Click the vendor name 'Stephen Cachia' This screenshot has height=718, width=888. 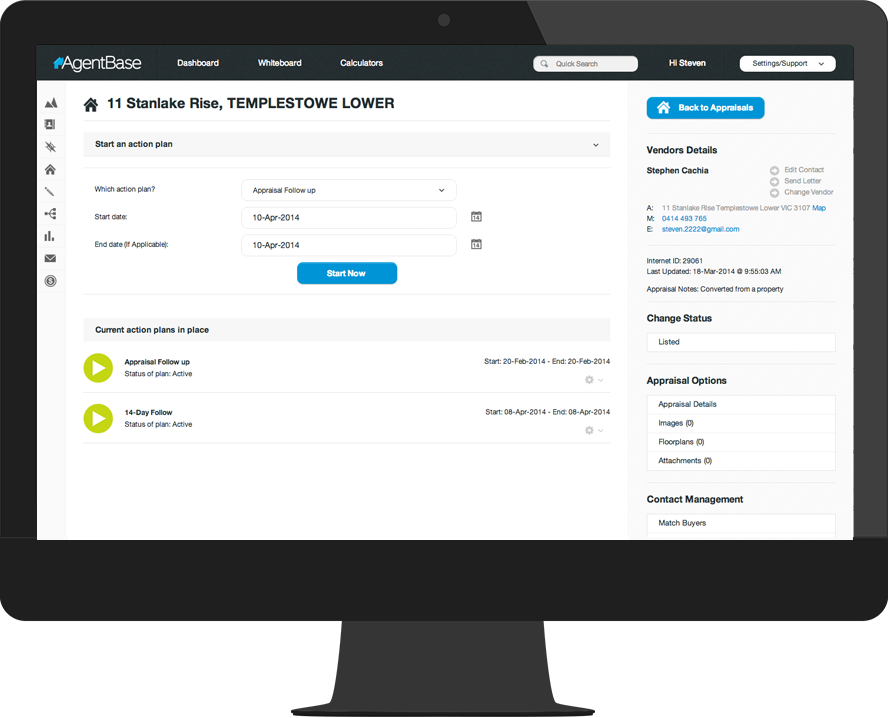click(x=677, y=170)
